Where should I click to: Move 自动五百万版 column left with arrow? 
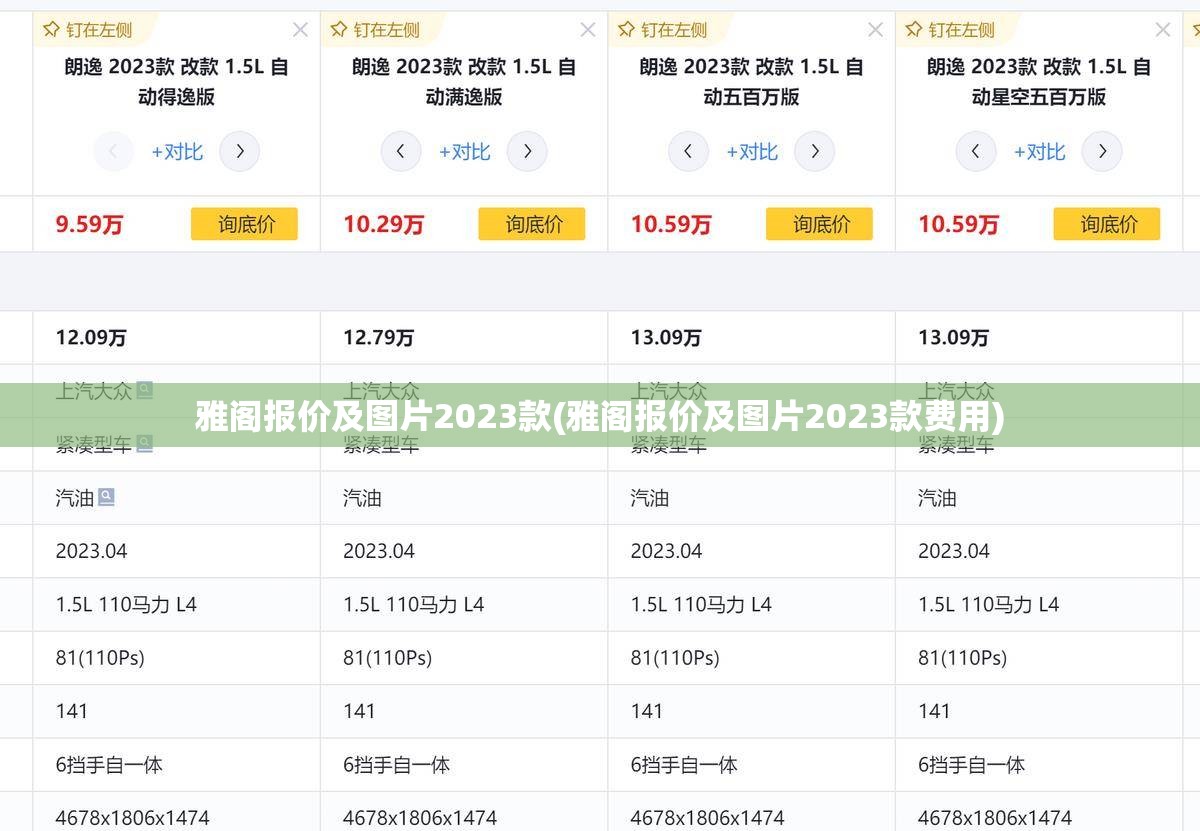[x=688, y=152]
